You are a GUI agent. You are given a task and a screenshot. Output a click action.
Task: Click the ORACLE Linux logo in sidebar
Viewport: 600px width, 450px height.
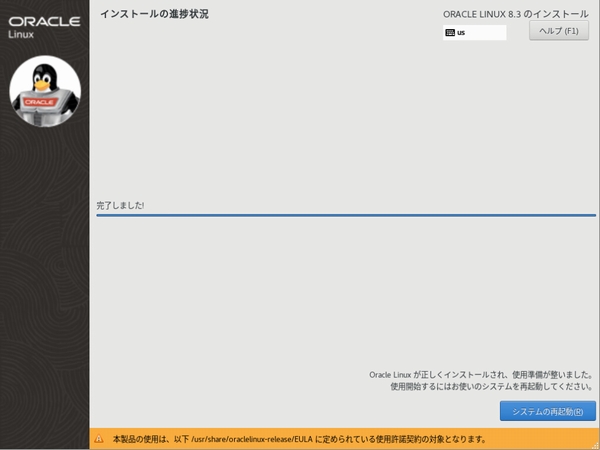click(44, 27)
